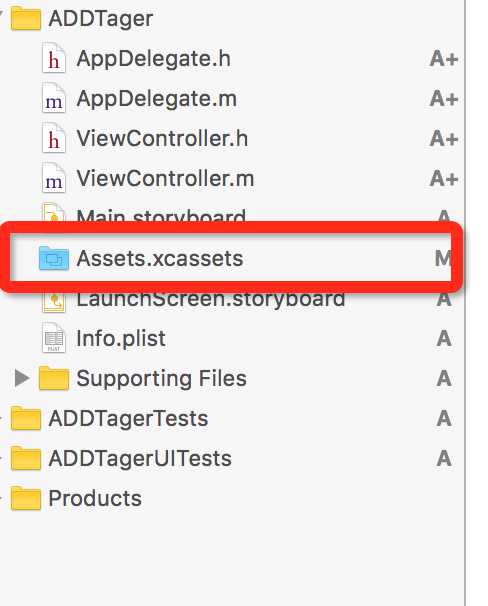Click the A+ status badge beside AppDelegate.h
This screenshot has height=606, width=488.
click(444, 59)
